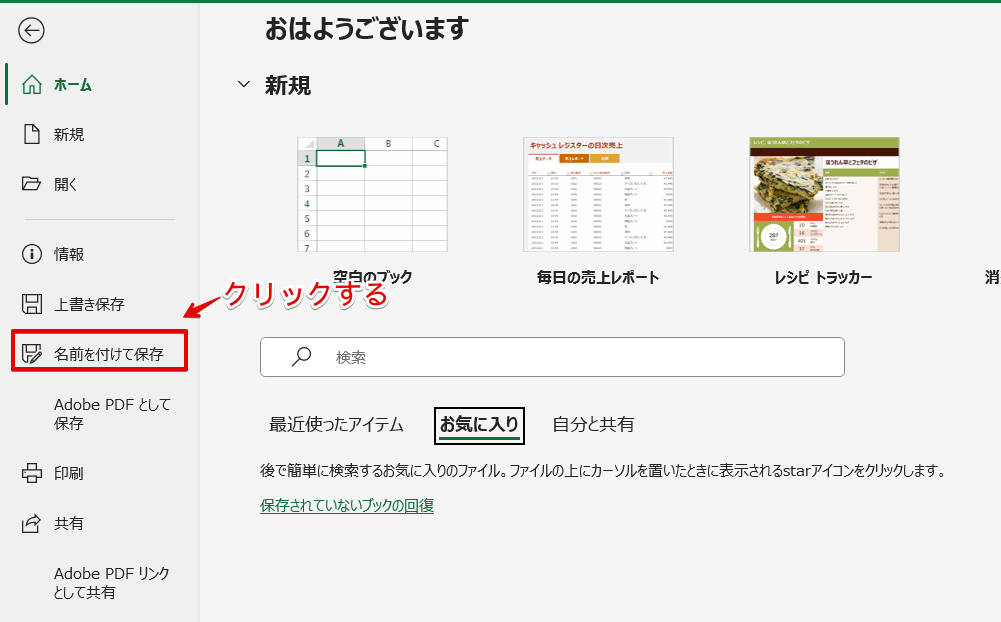Screen dimensions: 1001x622
Task: Open the 毎日の売上レポート template
Action: point(597,192)
